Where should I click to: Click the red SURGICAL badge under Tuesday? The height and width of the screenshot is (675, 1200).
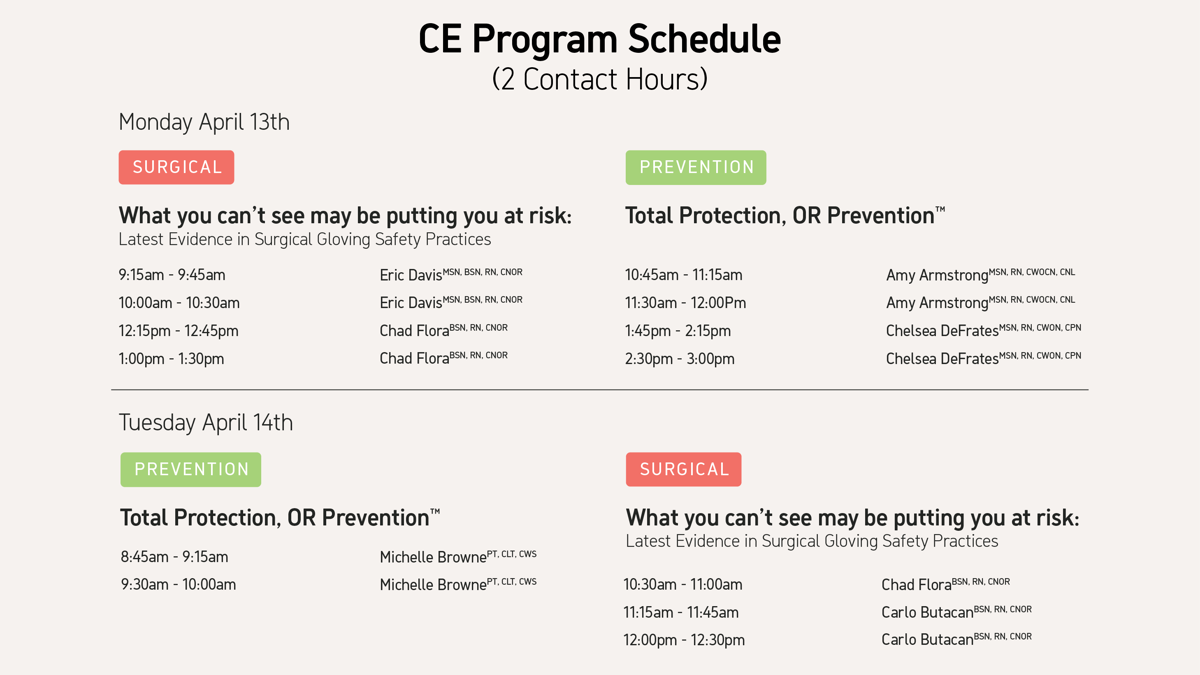(x=684, y=469)
